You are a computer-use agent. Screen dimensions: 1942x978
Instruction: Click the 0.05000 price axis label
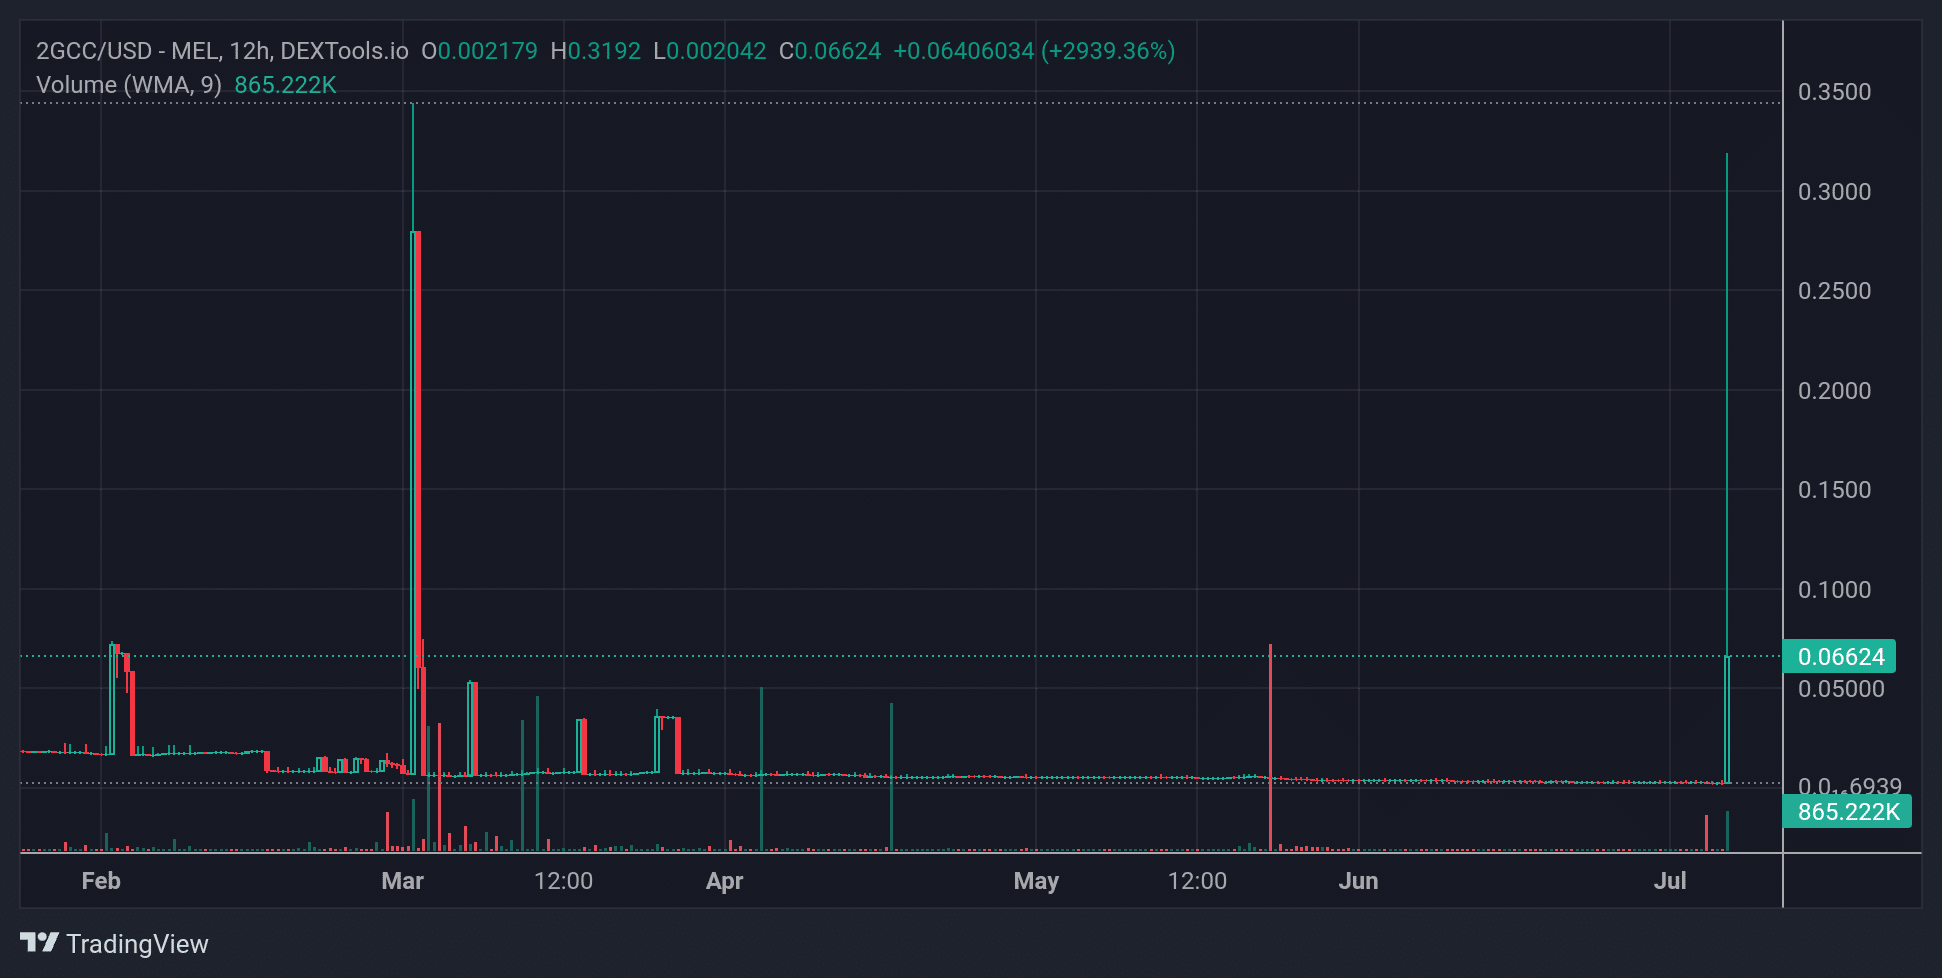1841,689
